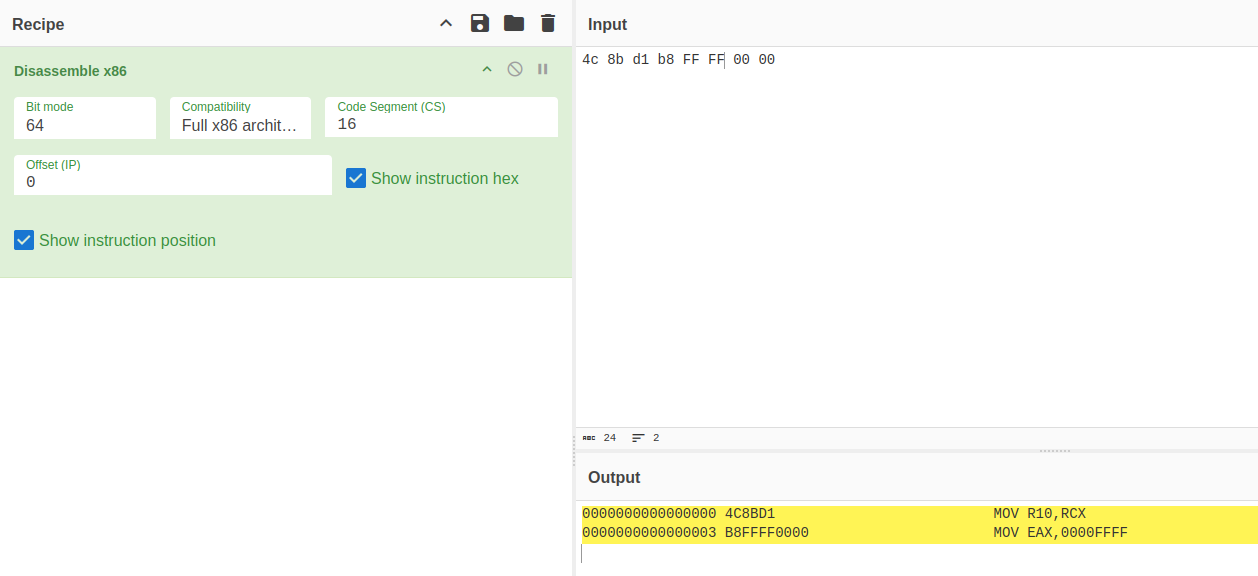Viewport: 1258px width, 576px height.
Task: Disable the Disassemble x86 operation
Action: coord(515,69)
